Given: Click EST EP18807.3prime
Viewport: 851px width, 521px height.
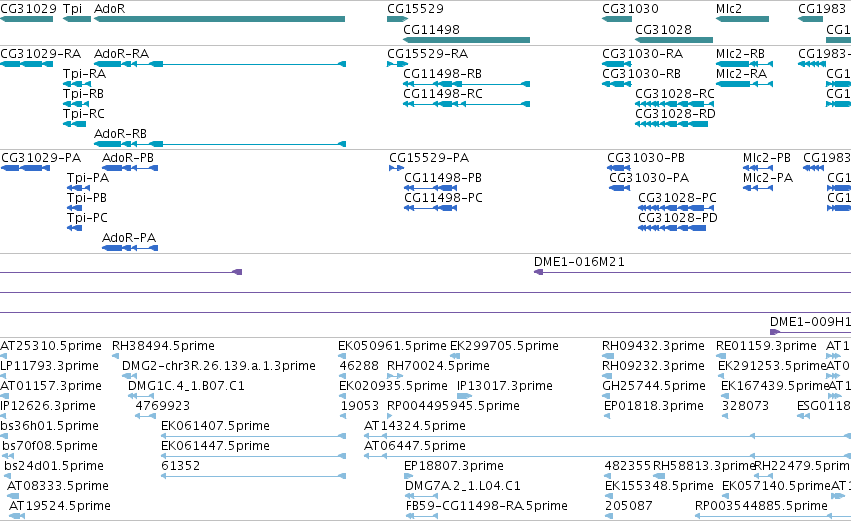Looking at the screenshot, I should (408, 476).
